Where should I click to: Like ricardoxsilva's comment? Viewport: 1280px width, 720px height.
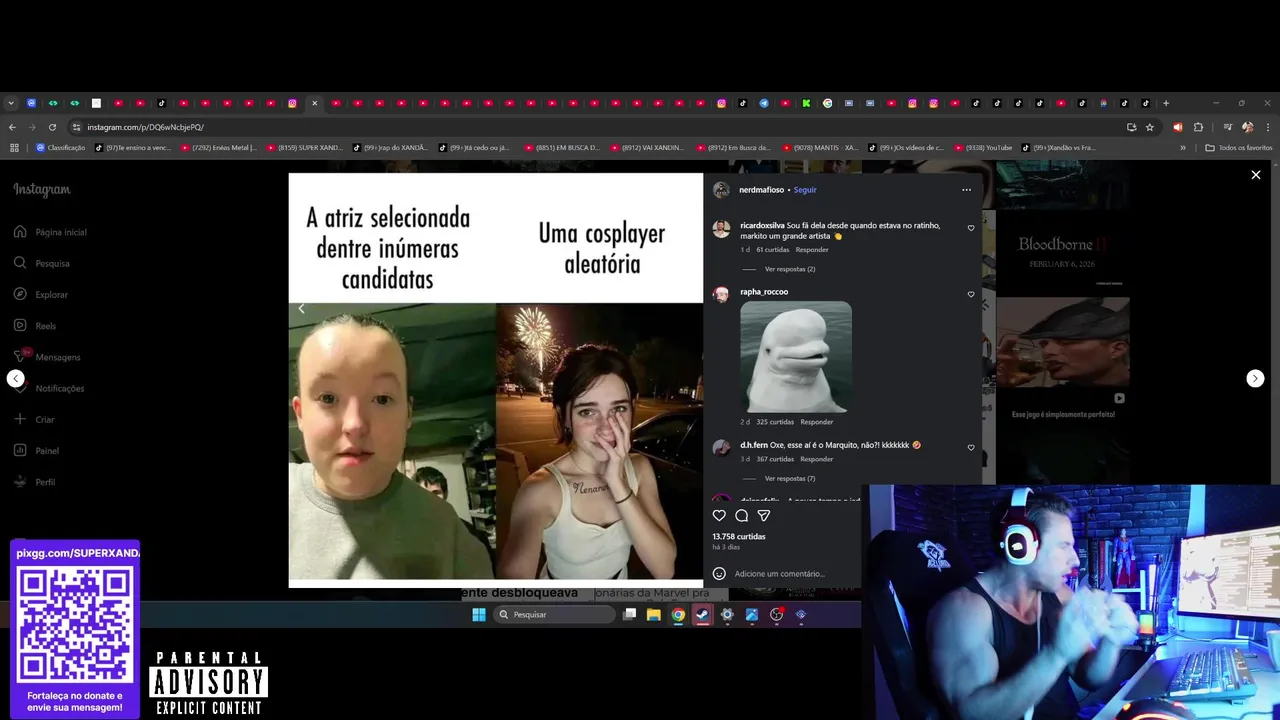pos(971,228)
